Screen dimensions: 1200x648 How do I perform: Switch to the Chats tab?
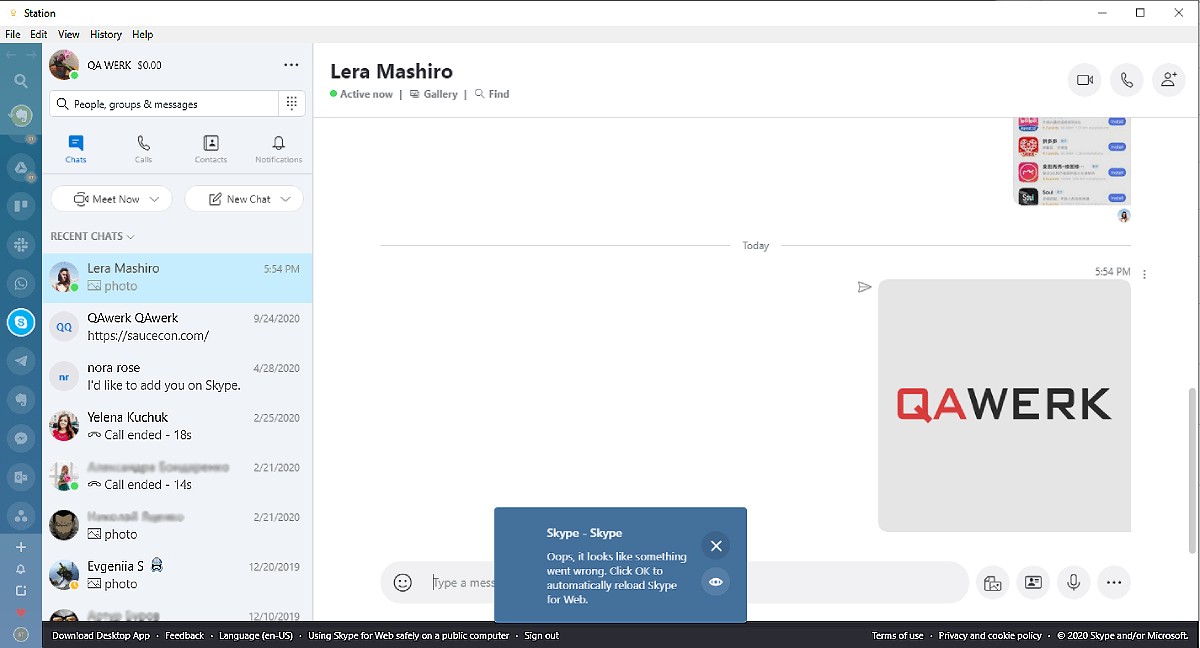[x=76, y=149]
